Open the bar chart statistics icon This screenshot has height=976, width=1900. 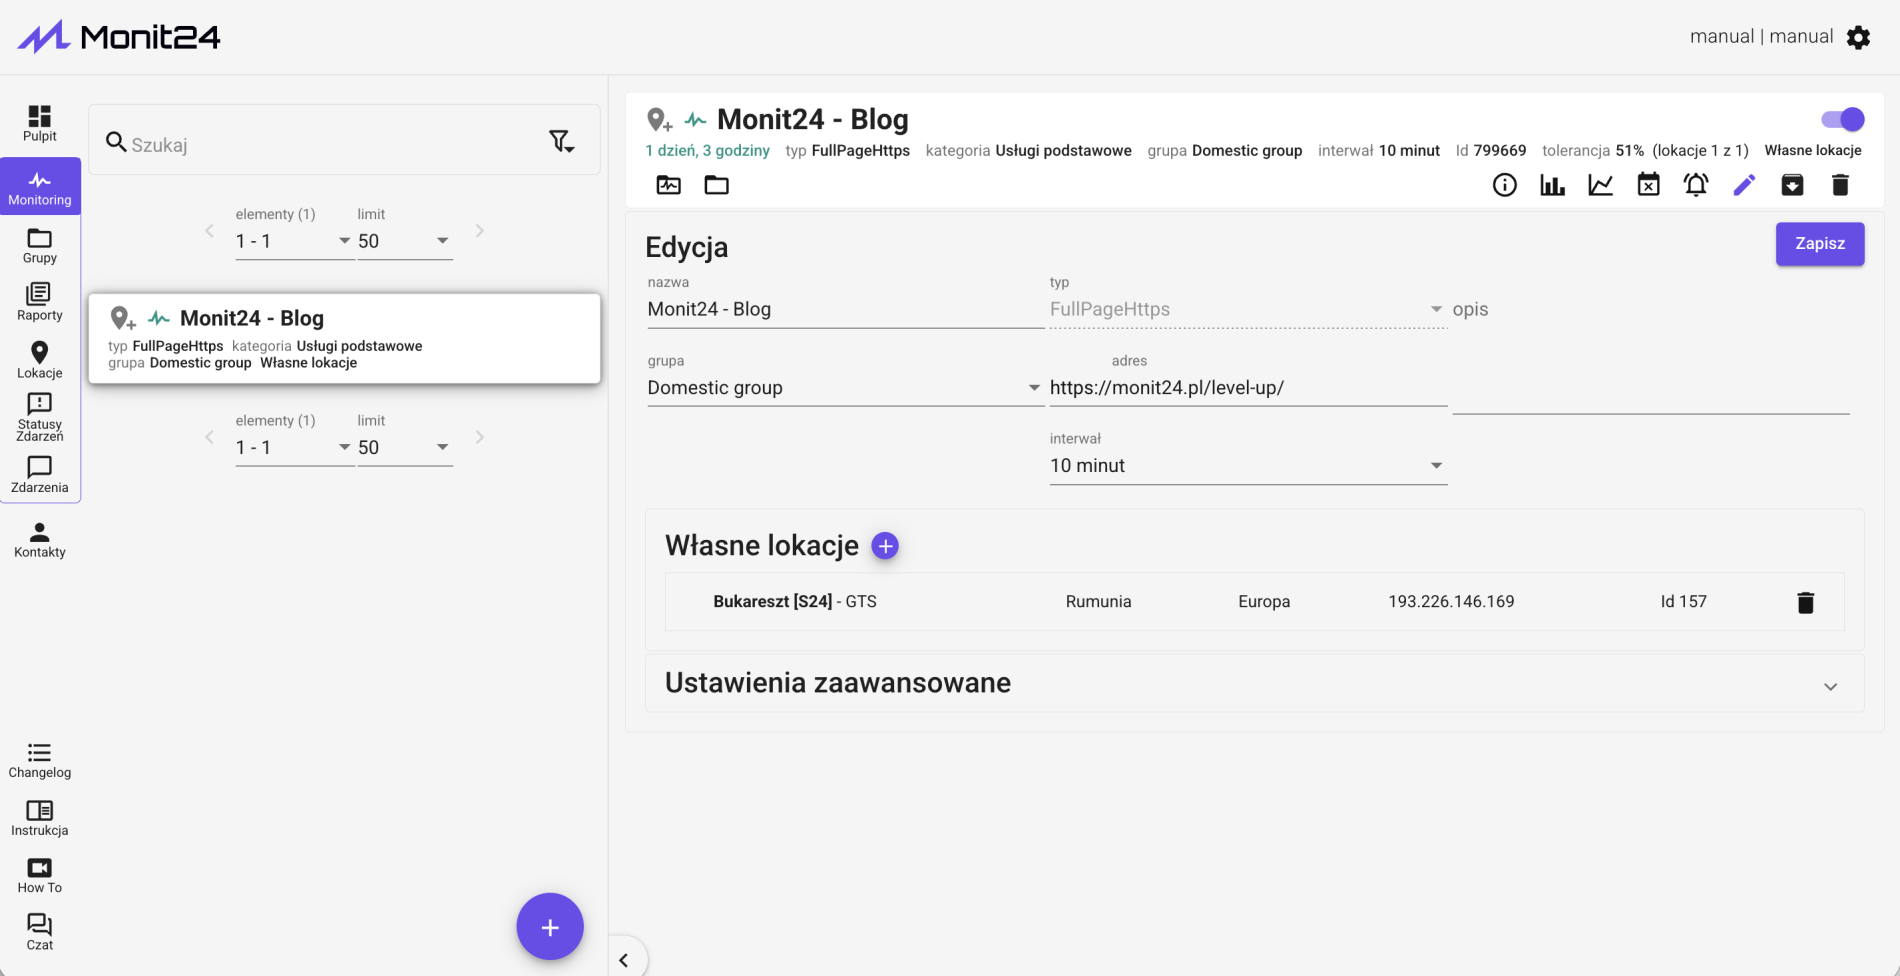[1552, 185]
